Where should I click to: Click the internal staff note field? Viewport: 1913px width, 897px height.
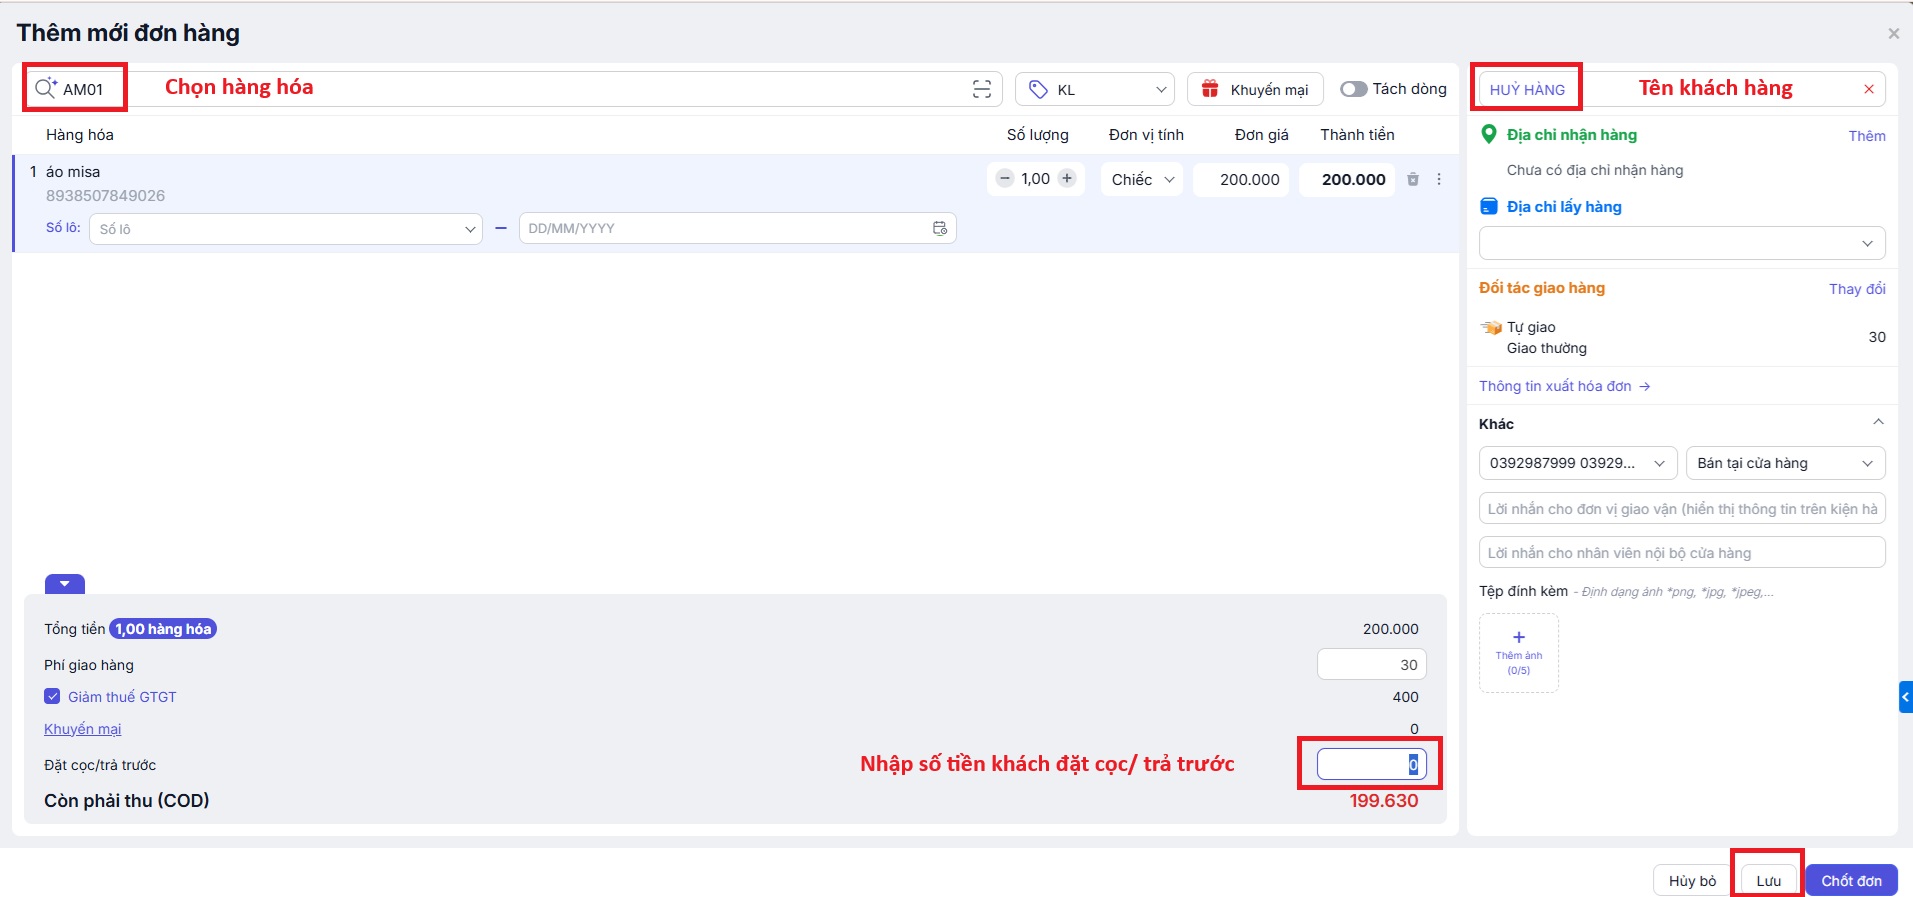click(1682, 553)
